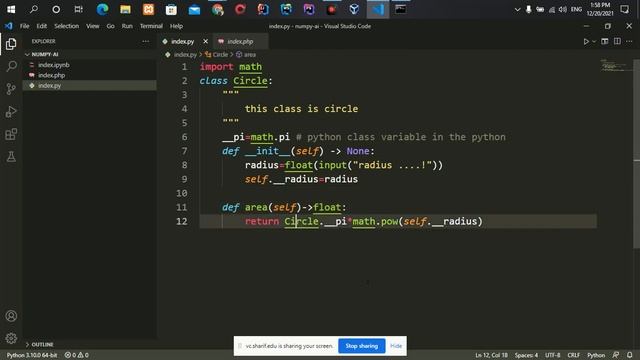
Task: Click the editor vertical scrollbar
Action: click(636, 153)
